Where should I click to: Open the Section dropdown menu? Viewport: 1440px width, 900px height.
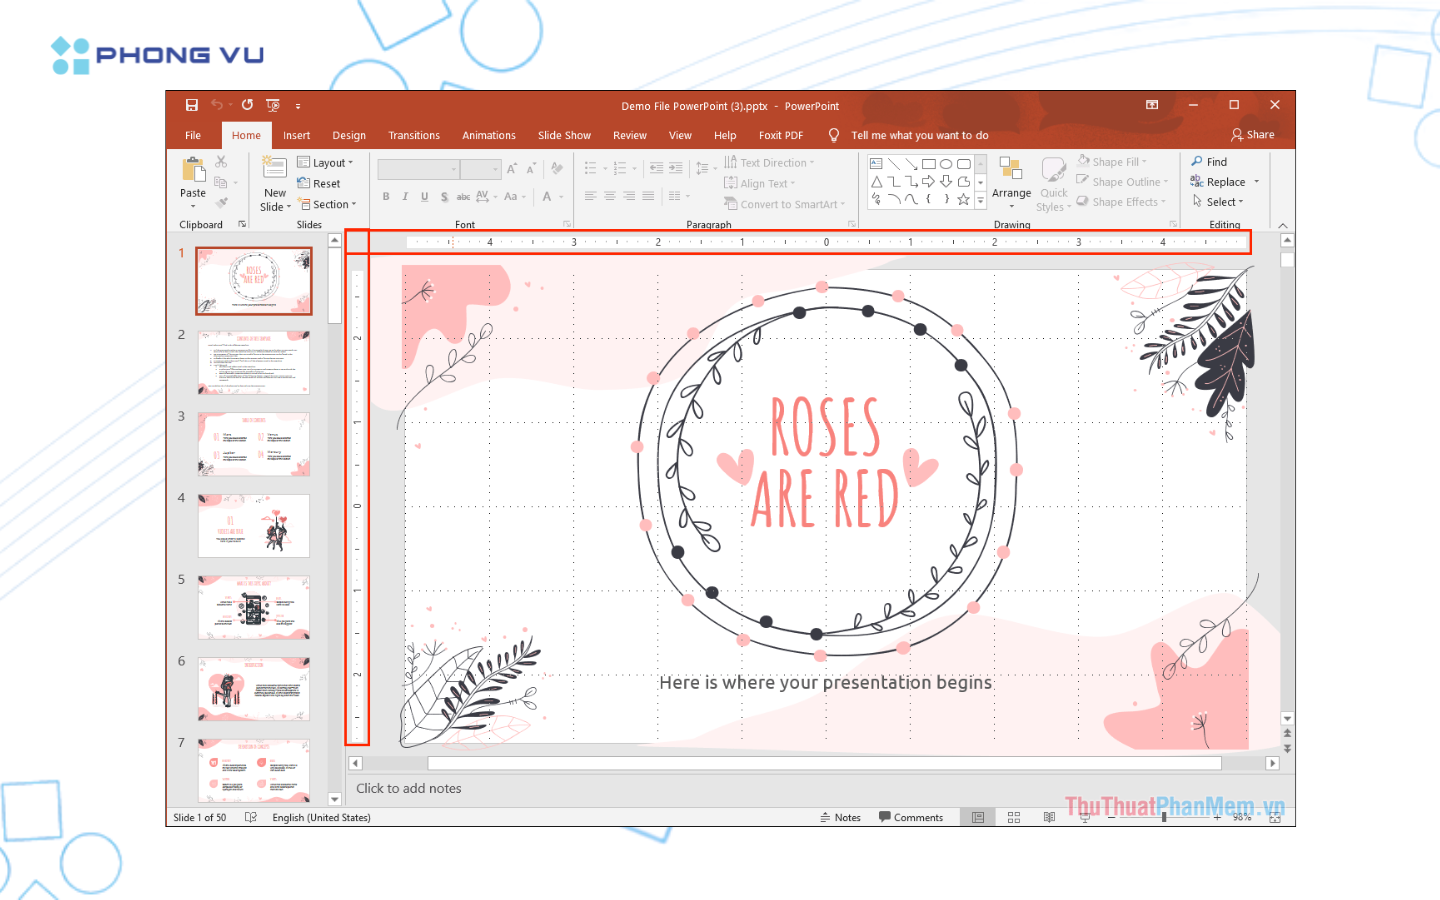click(x=328, y=205)
